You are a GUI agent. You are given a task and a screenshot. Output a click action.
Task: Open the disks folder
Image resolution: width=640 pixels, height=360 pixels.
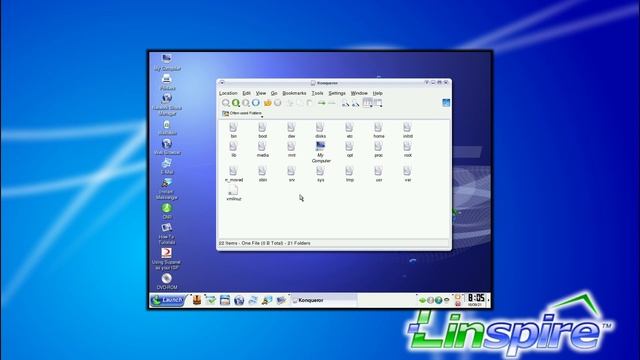(x=320, y=131)
